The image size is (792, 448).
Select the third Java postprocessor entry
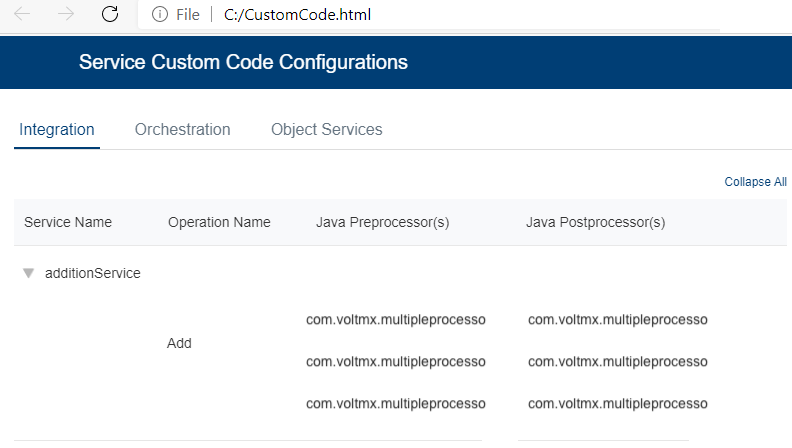click(618, 403)
